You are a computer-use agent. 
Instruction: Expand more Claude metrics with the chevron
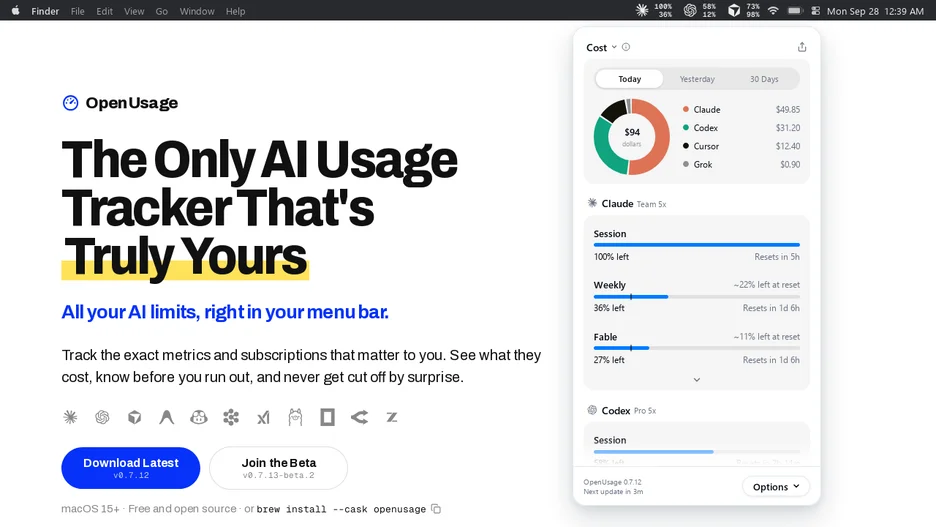(x=697, y=380)
